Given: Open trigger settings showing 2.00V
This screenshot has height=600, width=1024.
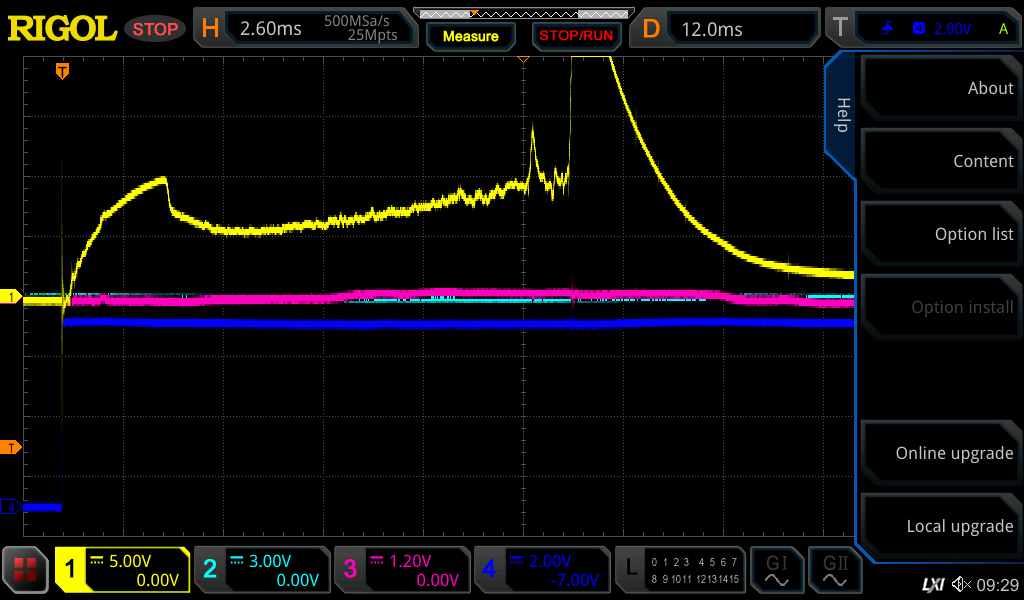Looking at the screenshot, I should [x=924, y=29].
